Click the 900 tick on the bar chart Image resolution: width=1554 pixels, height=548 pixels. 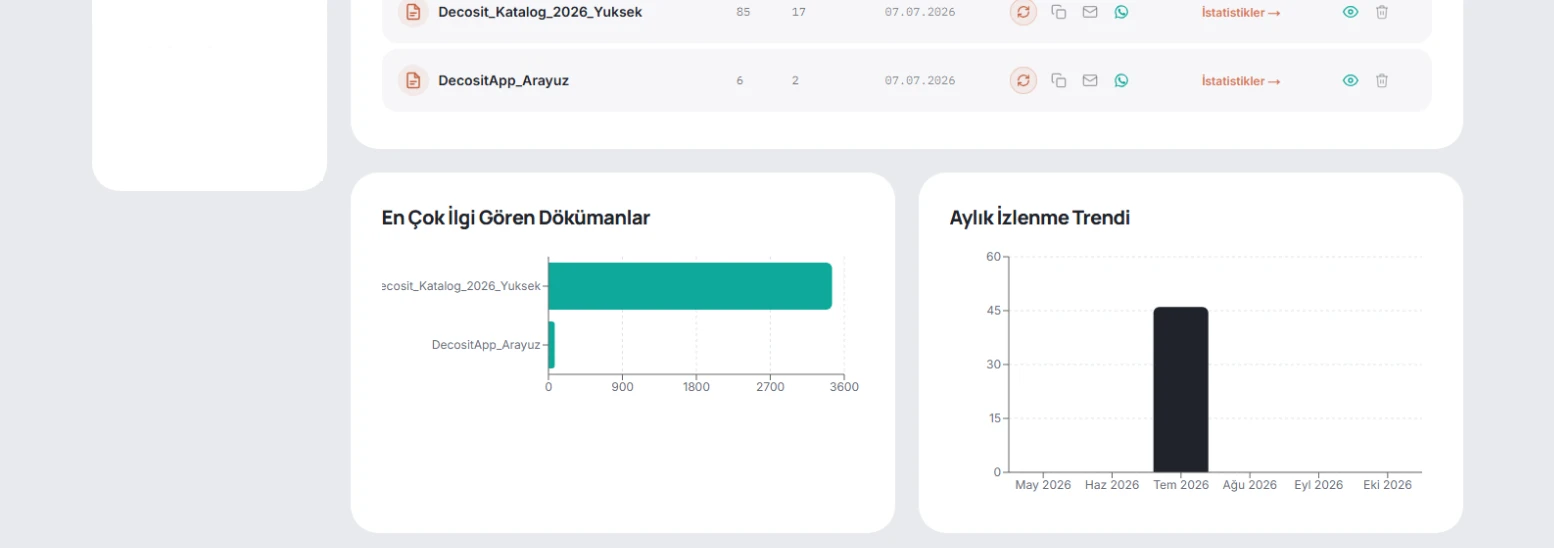pyautogui.click(x=622, y=387)
